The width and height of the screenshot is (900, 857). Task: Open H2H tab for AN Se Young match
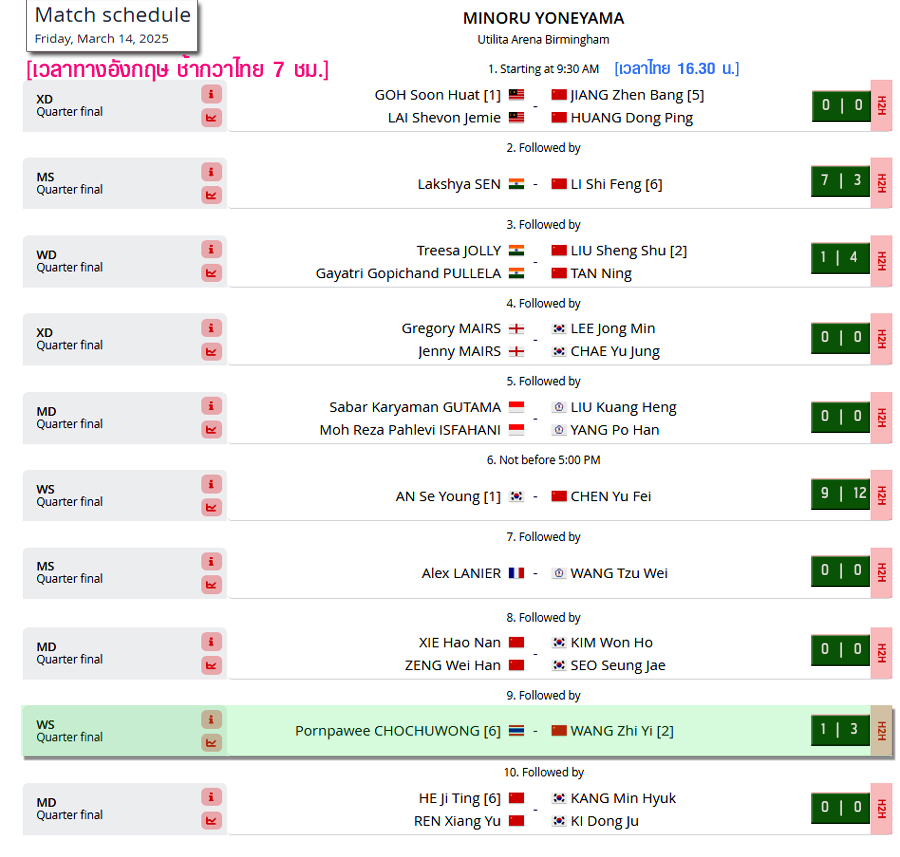(881, 495)
